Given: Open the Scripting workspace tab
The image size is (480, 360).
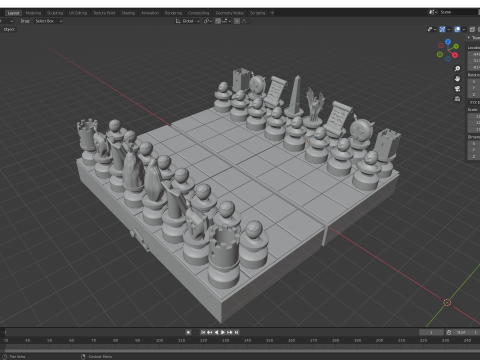Looking at the screenshot, I should pos(258,13).
